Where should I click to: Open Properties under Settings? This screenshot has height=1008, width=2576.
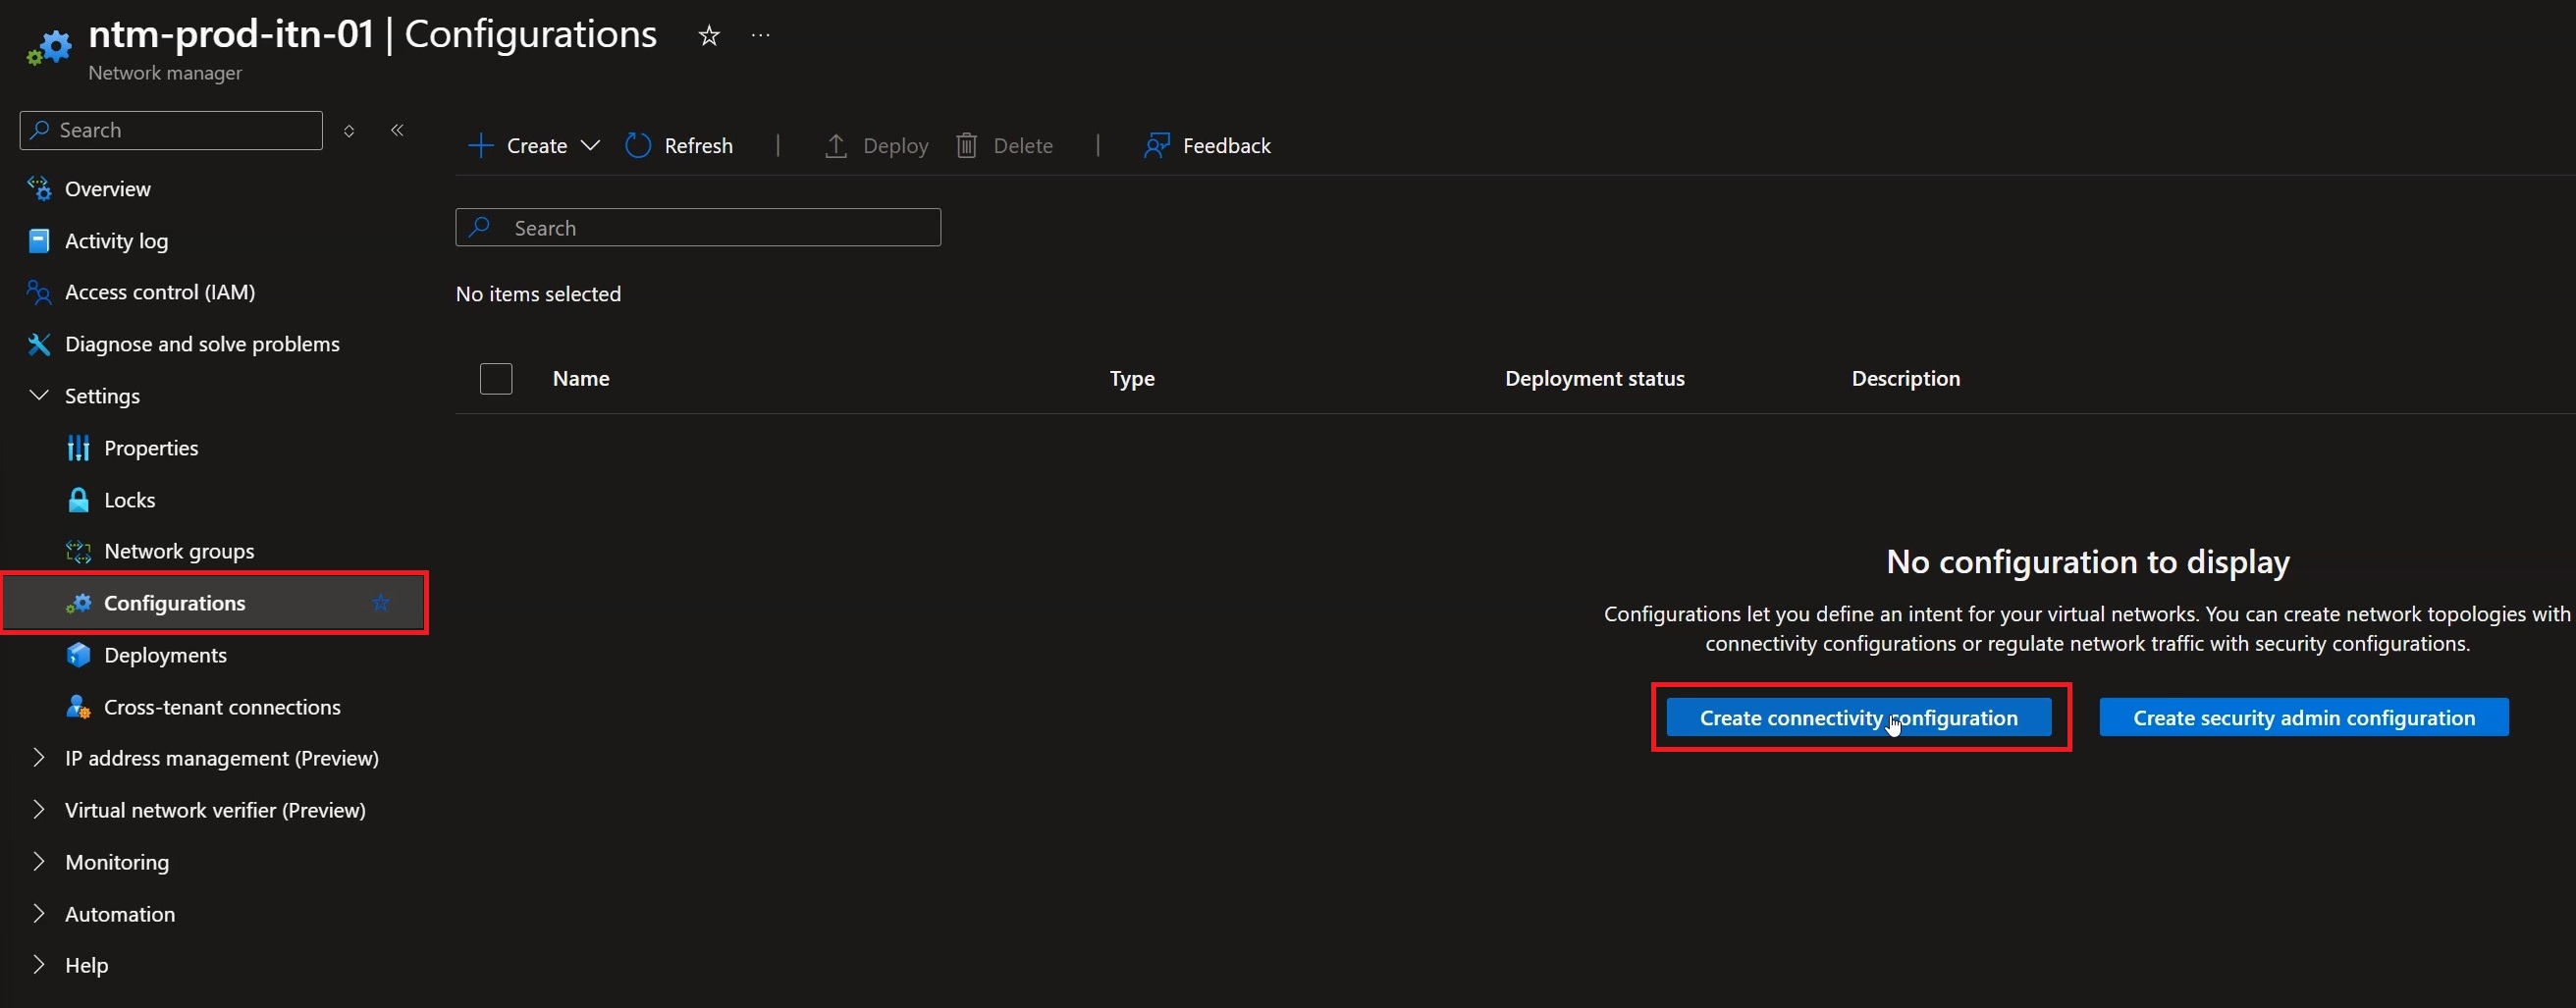[151, 448]
